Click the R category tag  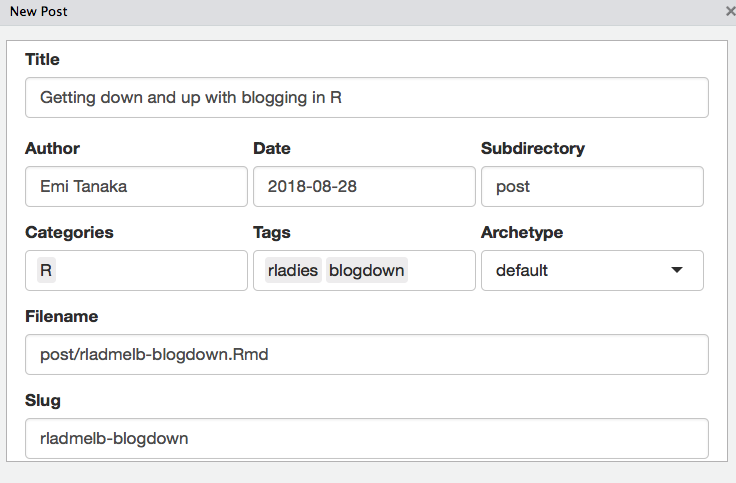coord(46,270)
